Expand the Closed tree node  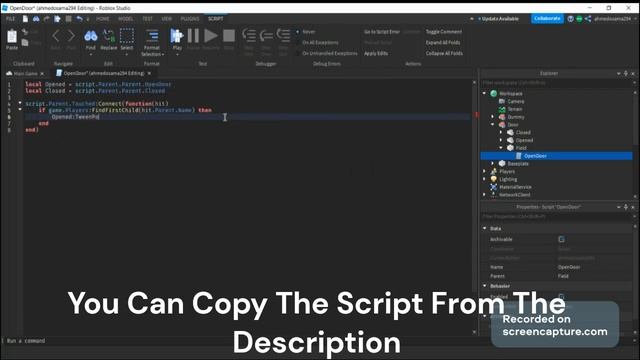(x=501, y=132)
